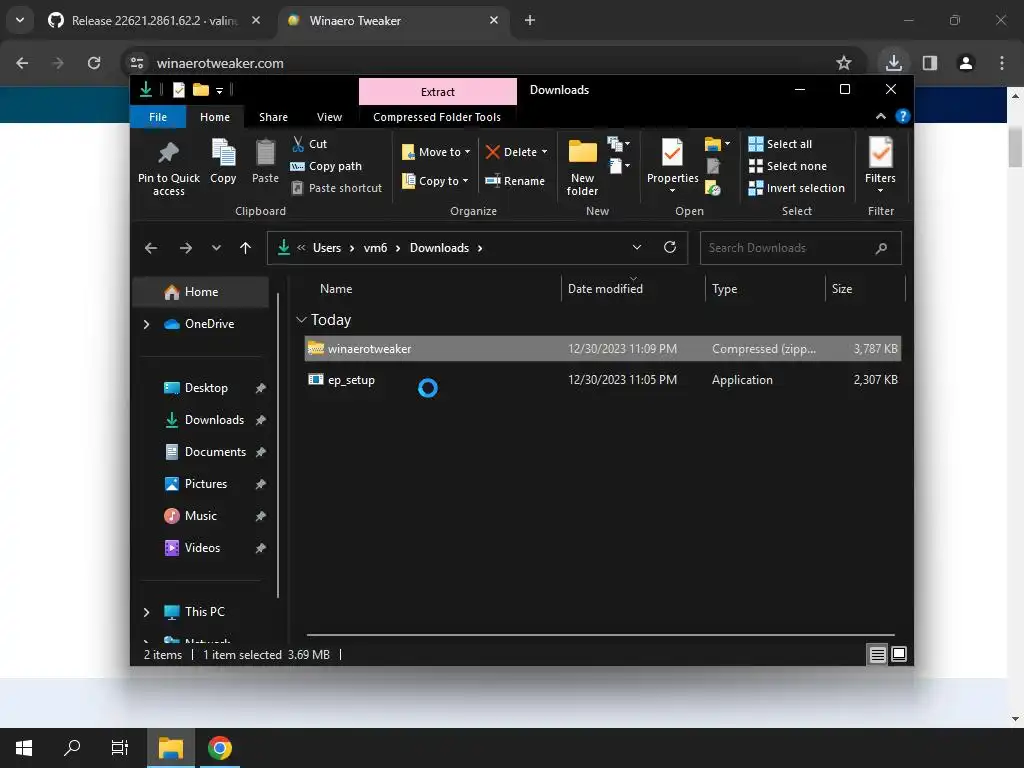
Task: Switch to large icons view layout
Action: (899, 654)
